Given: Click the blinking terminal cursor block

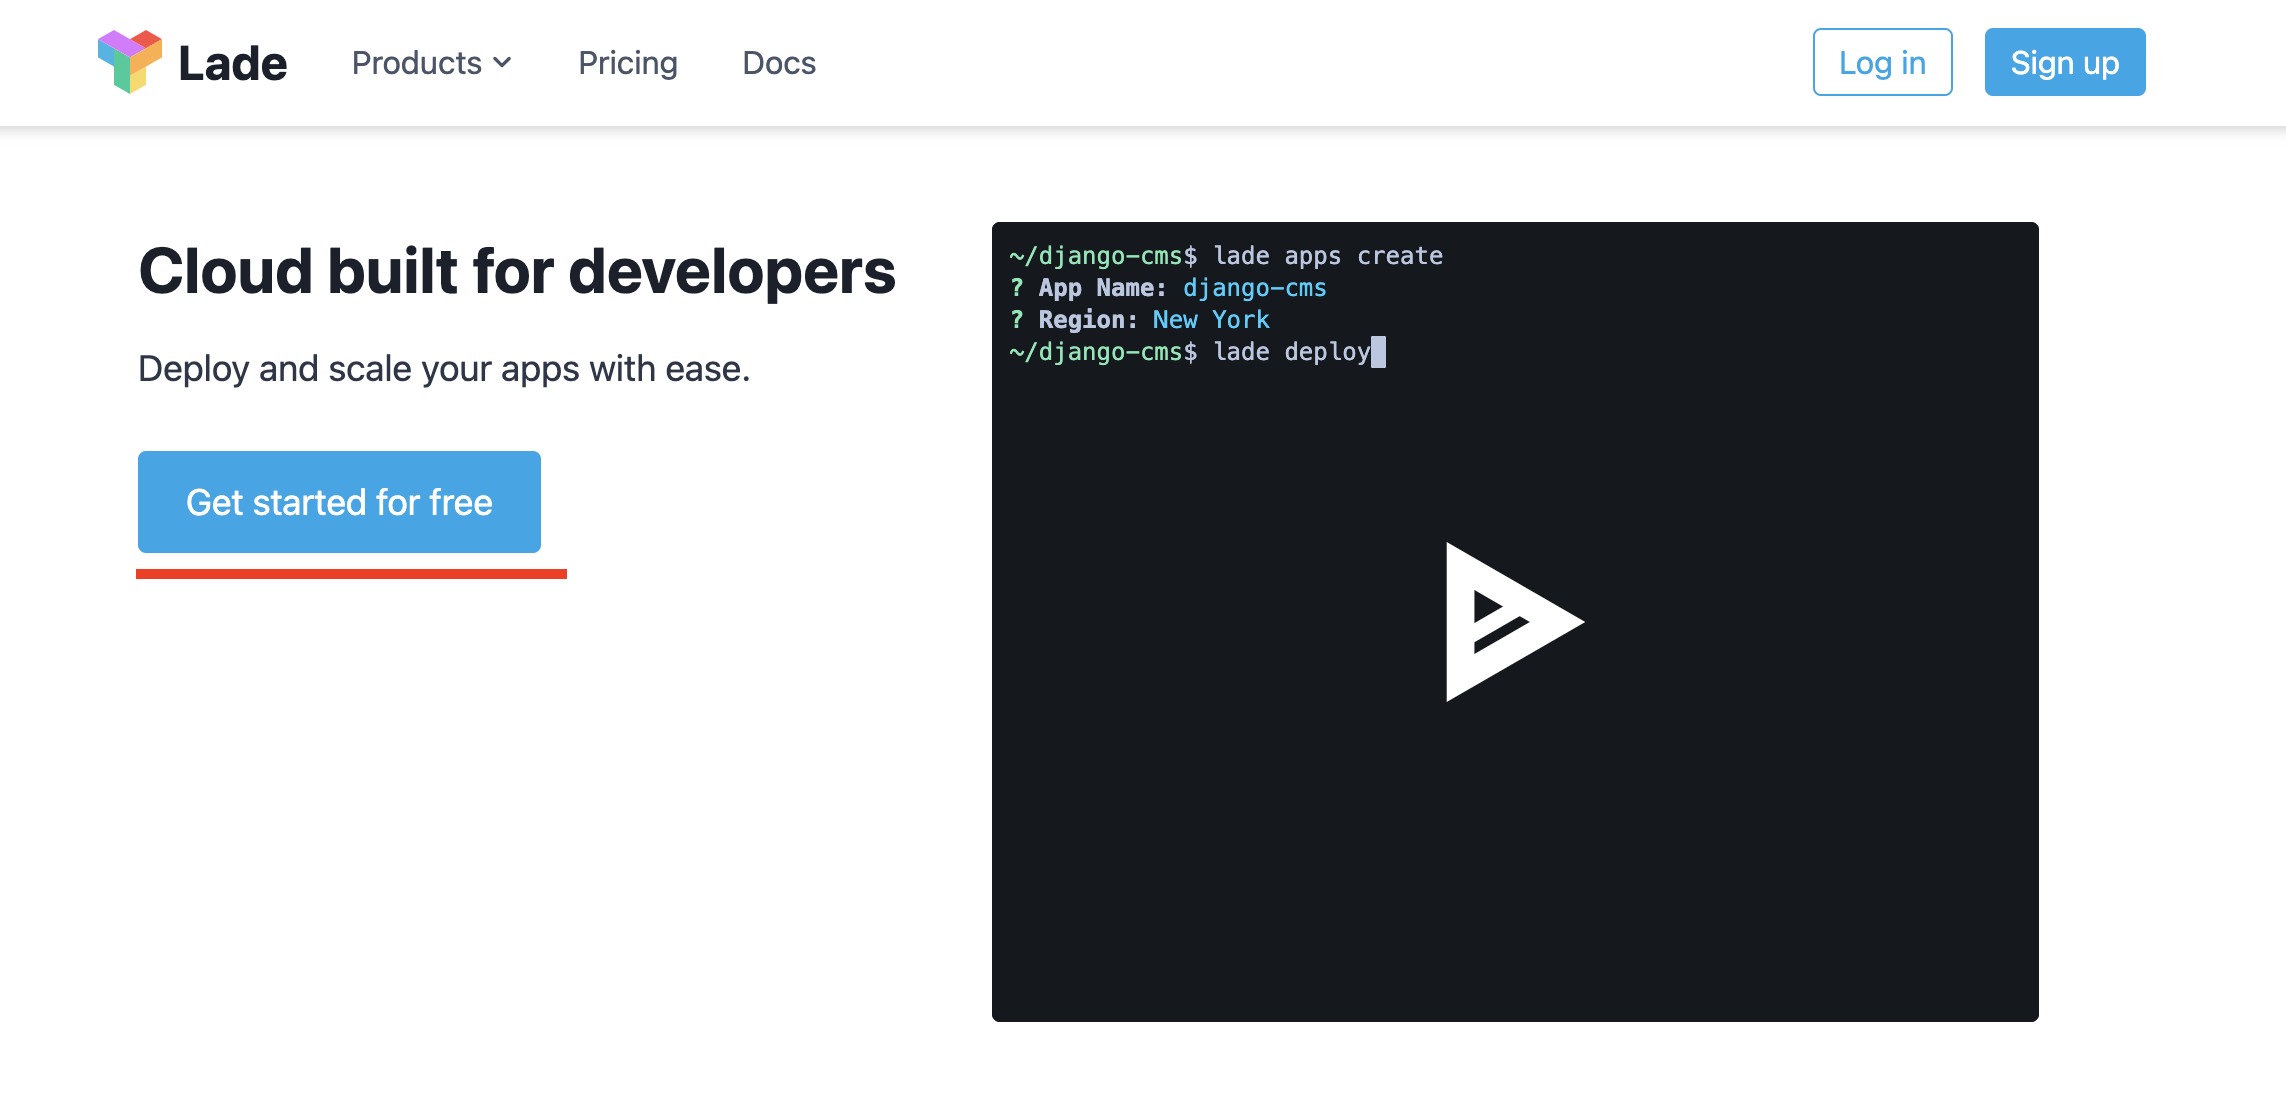Looking at the screenshot, I should [x=1378, y=352].
